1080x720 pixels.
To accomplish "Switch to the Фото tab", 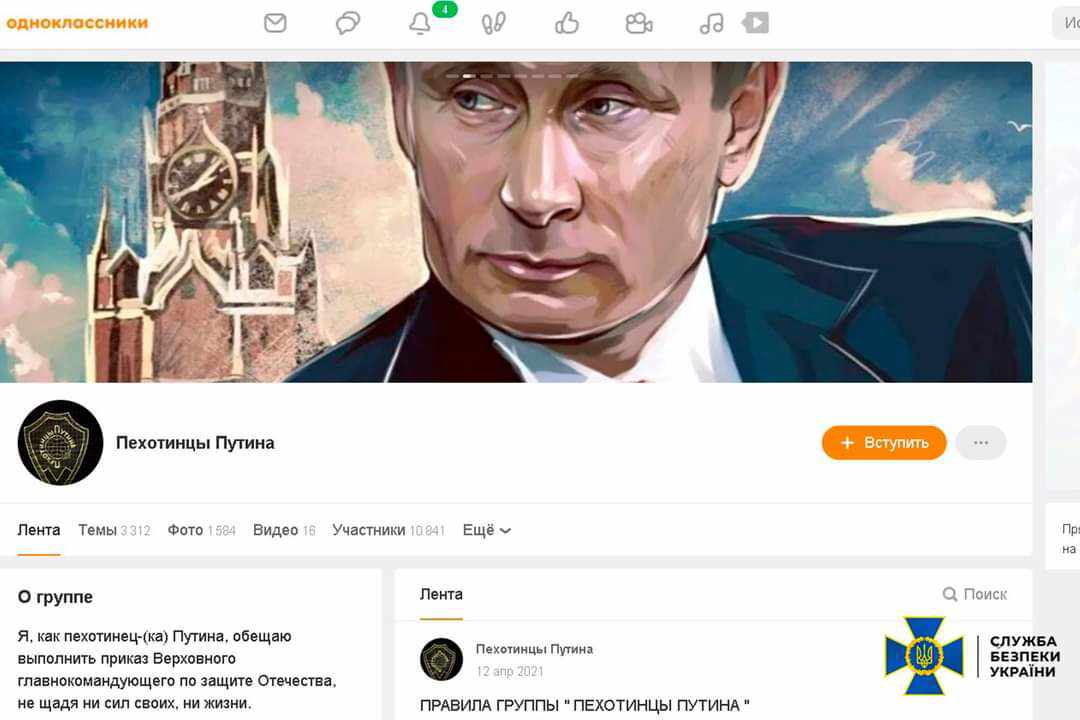I will coord(201,530).
